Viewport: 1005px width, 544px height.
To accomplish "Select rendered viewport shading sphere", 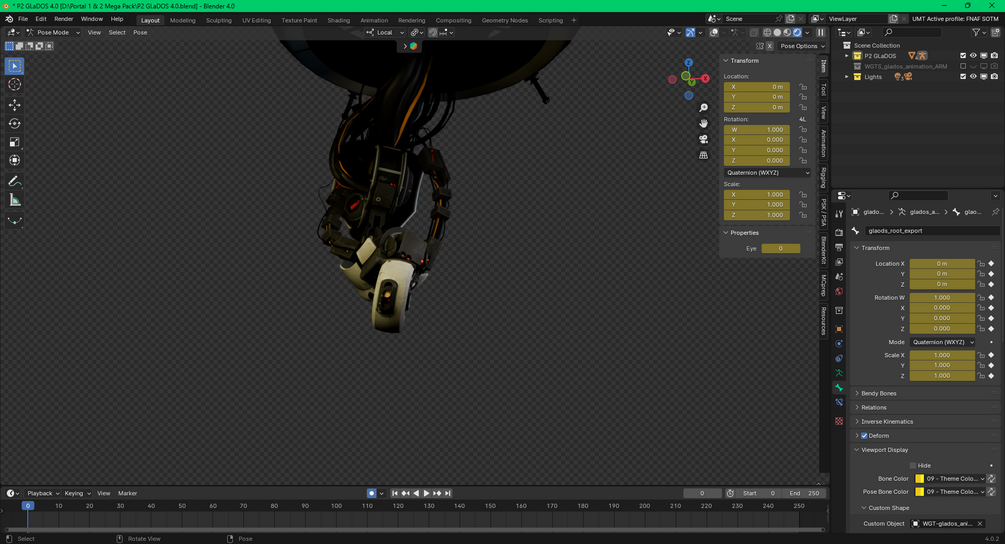I will pos(797,33).
